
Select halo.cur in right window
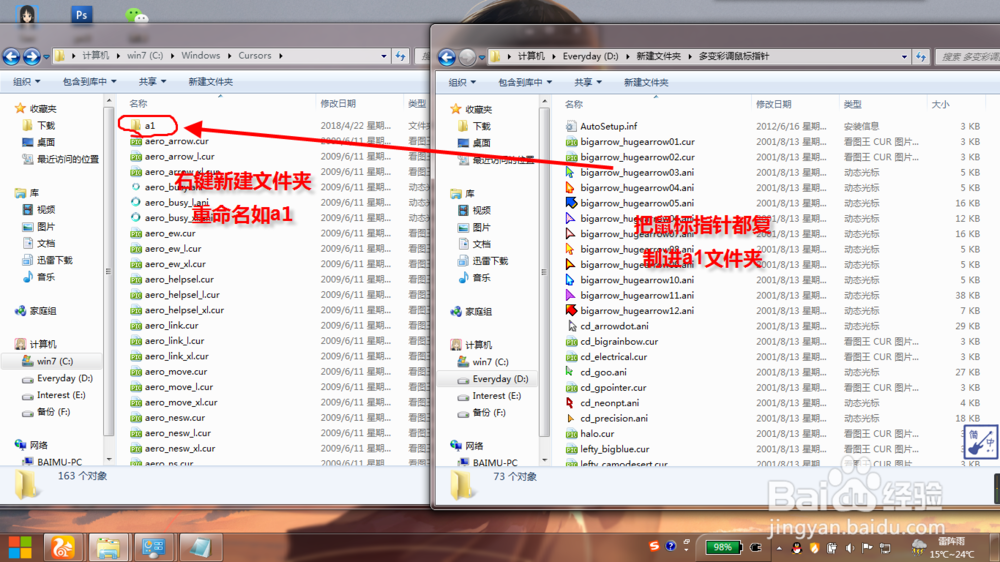point(597,434)
